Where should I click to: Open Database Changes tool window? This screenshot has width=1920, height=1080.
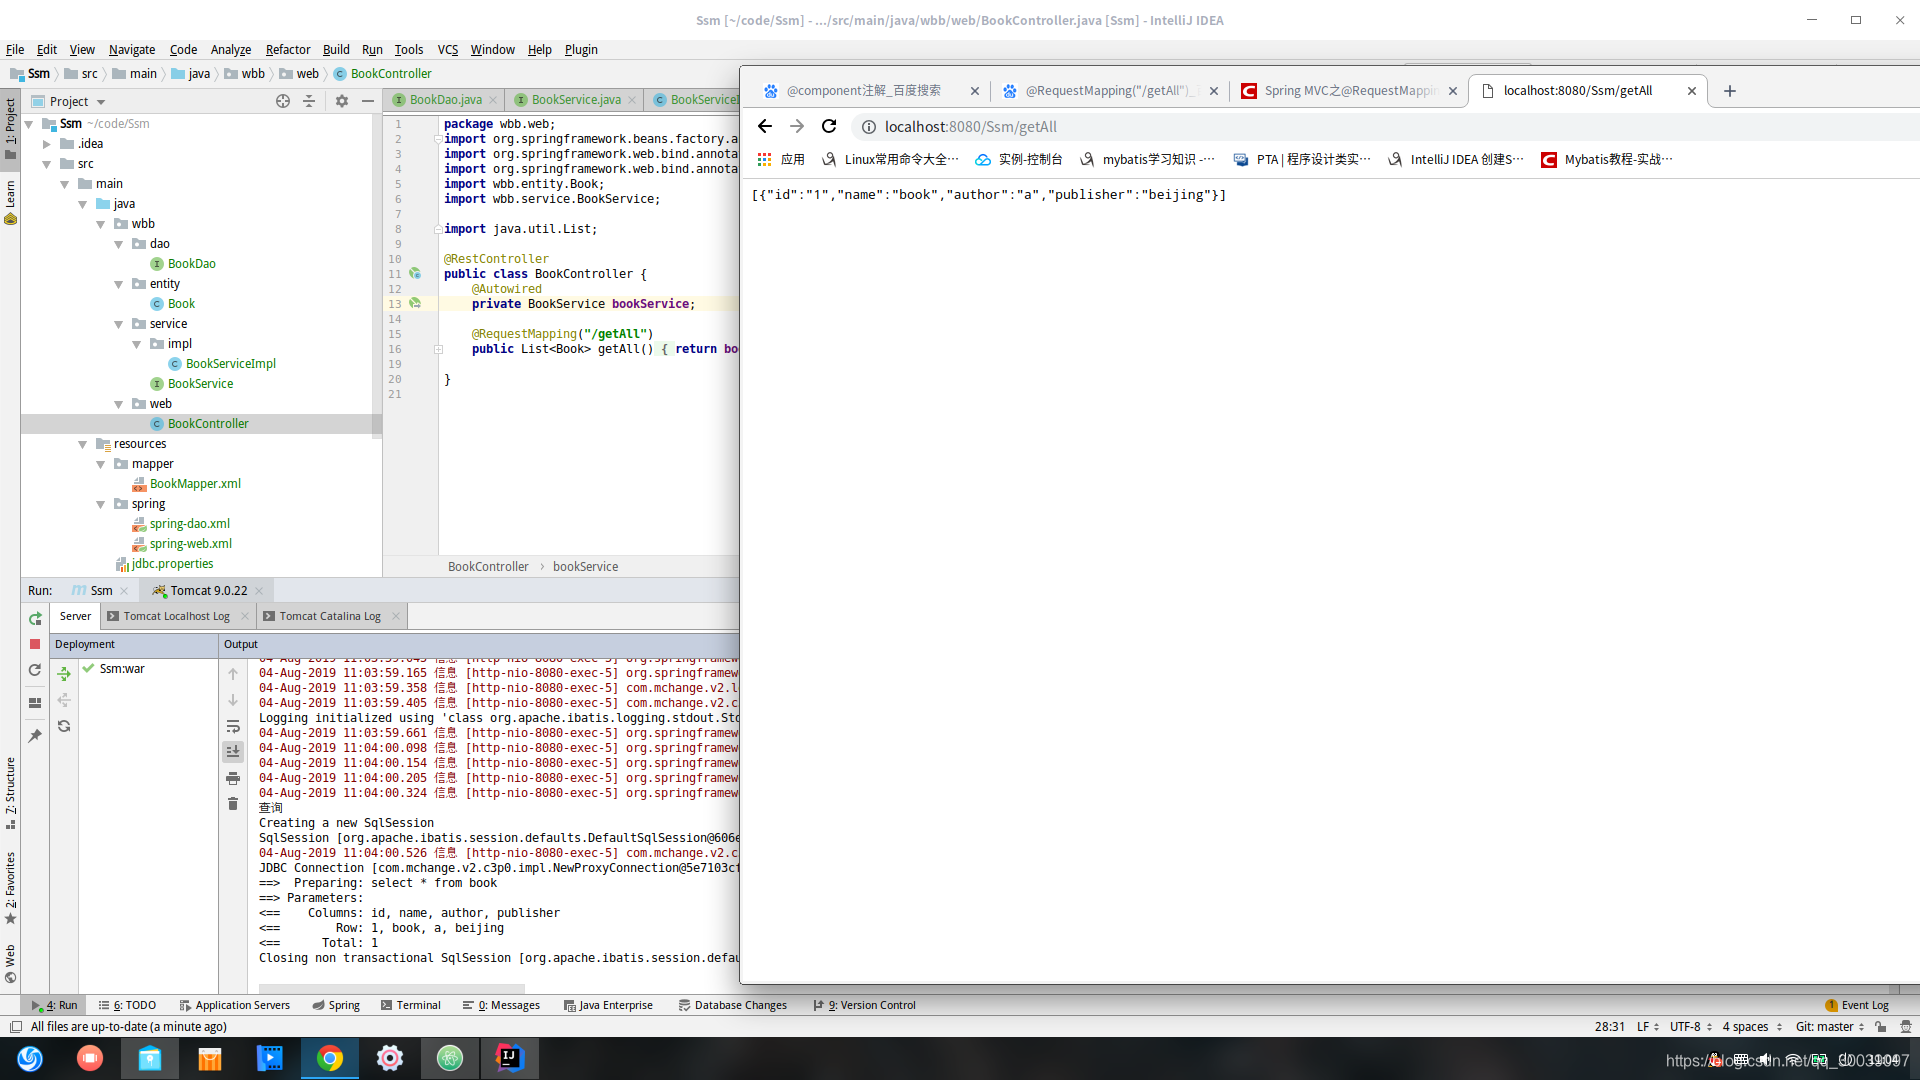[733, 1006]
